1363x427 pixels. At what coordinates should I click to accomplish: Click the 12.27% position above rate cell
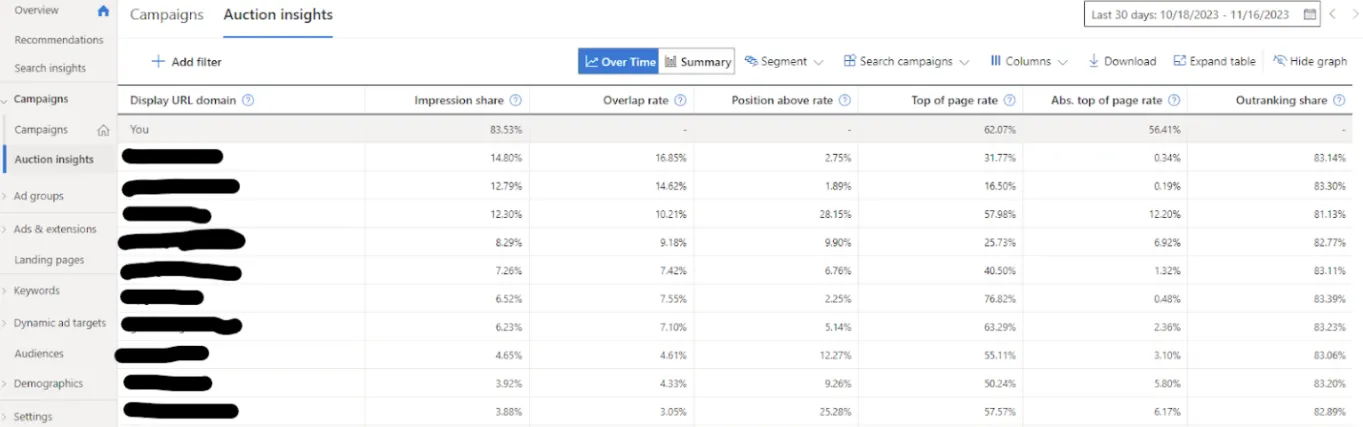click(835, 354)
